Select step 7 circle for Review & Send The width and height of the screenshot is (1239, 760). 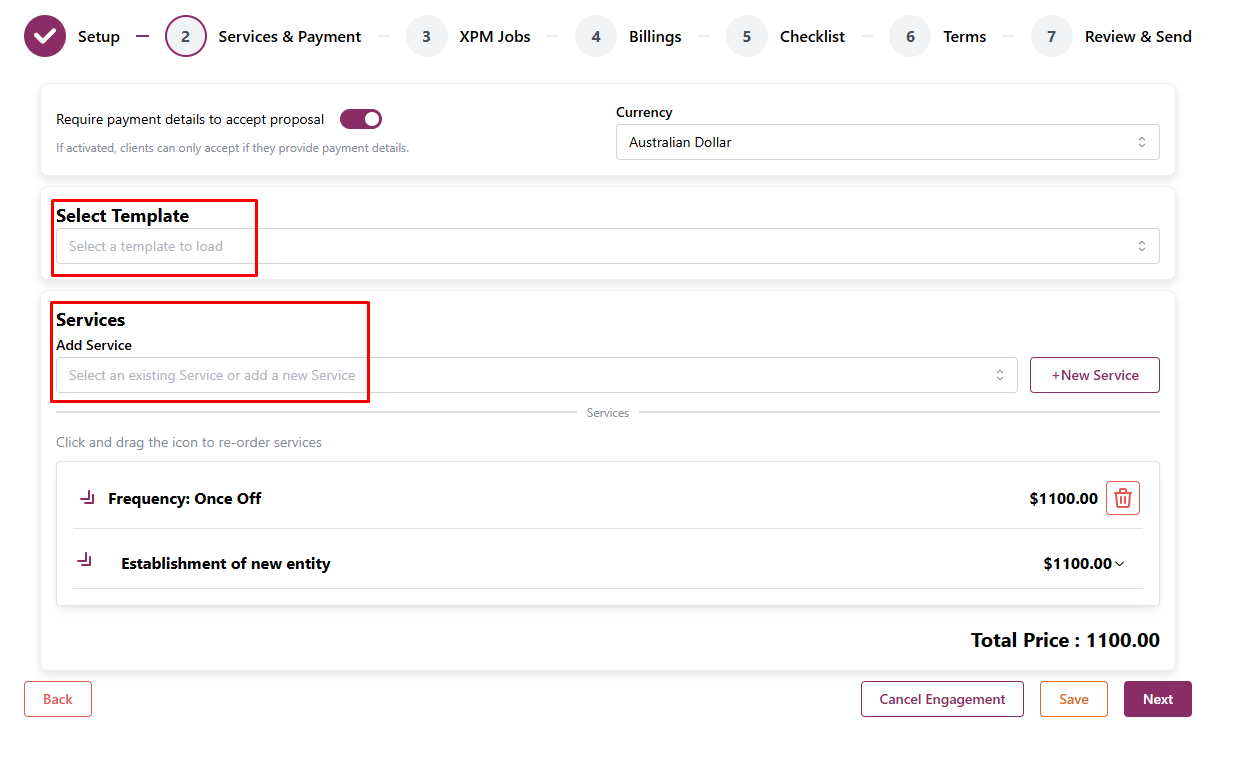pos(1051,36)
